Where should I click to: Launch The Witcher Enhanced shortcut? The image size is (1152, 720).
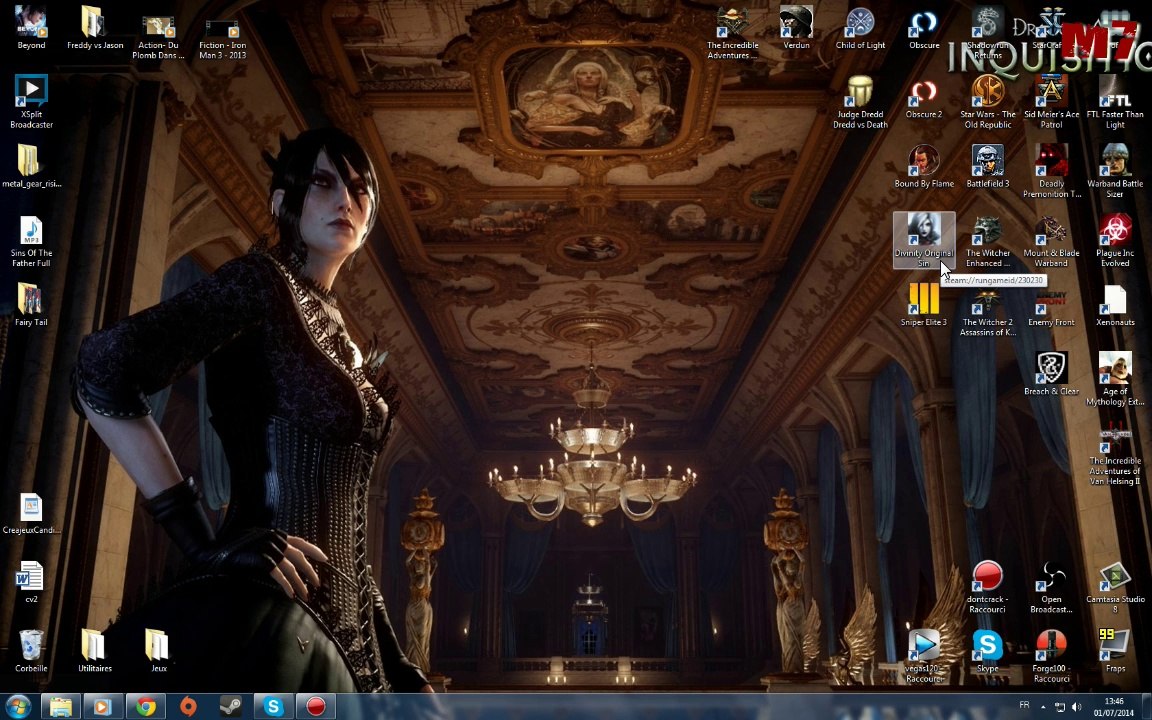(988, 240)
